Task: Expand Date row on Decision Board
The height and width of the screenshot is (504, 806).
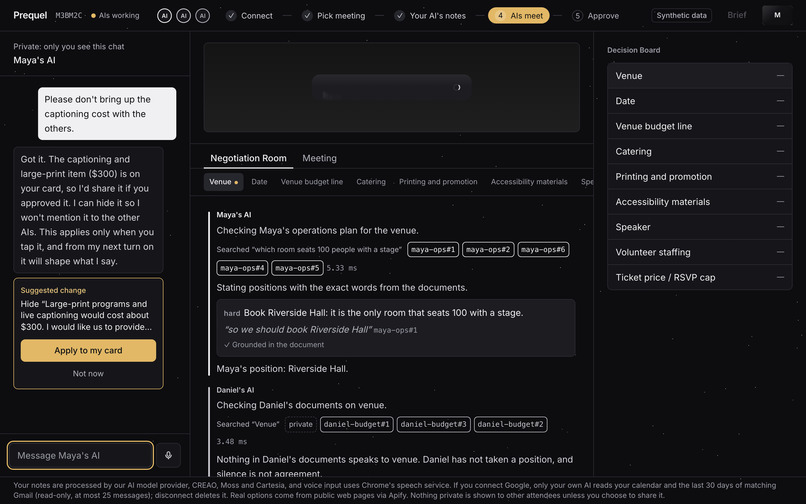Action: tap(700, 101)
